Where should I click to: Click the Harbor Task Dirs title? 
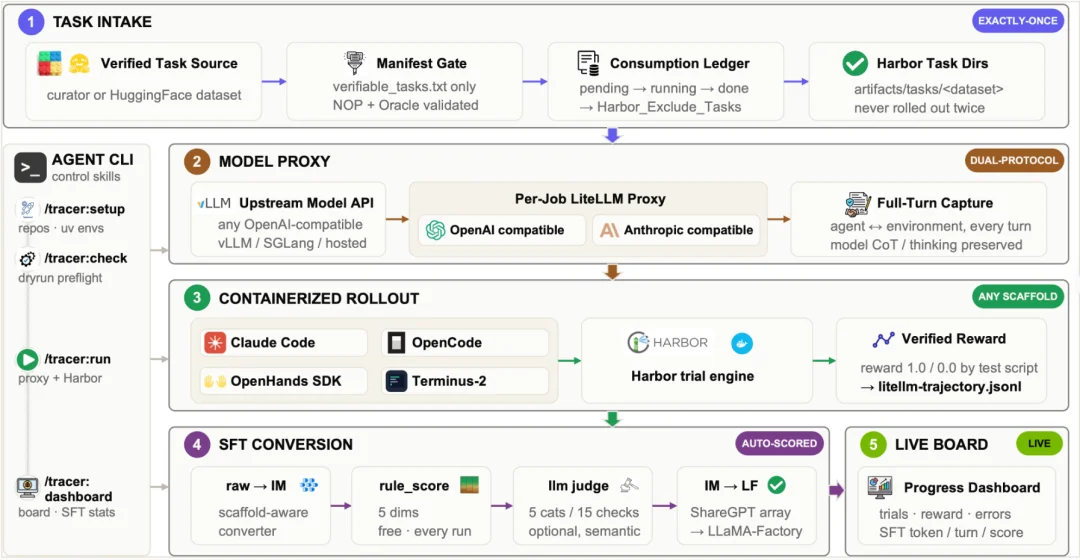[x=932, y=63]
